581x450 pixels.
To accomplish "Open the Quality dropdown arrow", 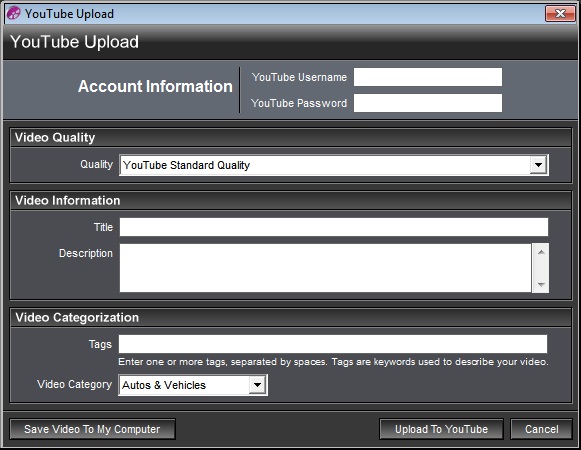I will 538,165.
